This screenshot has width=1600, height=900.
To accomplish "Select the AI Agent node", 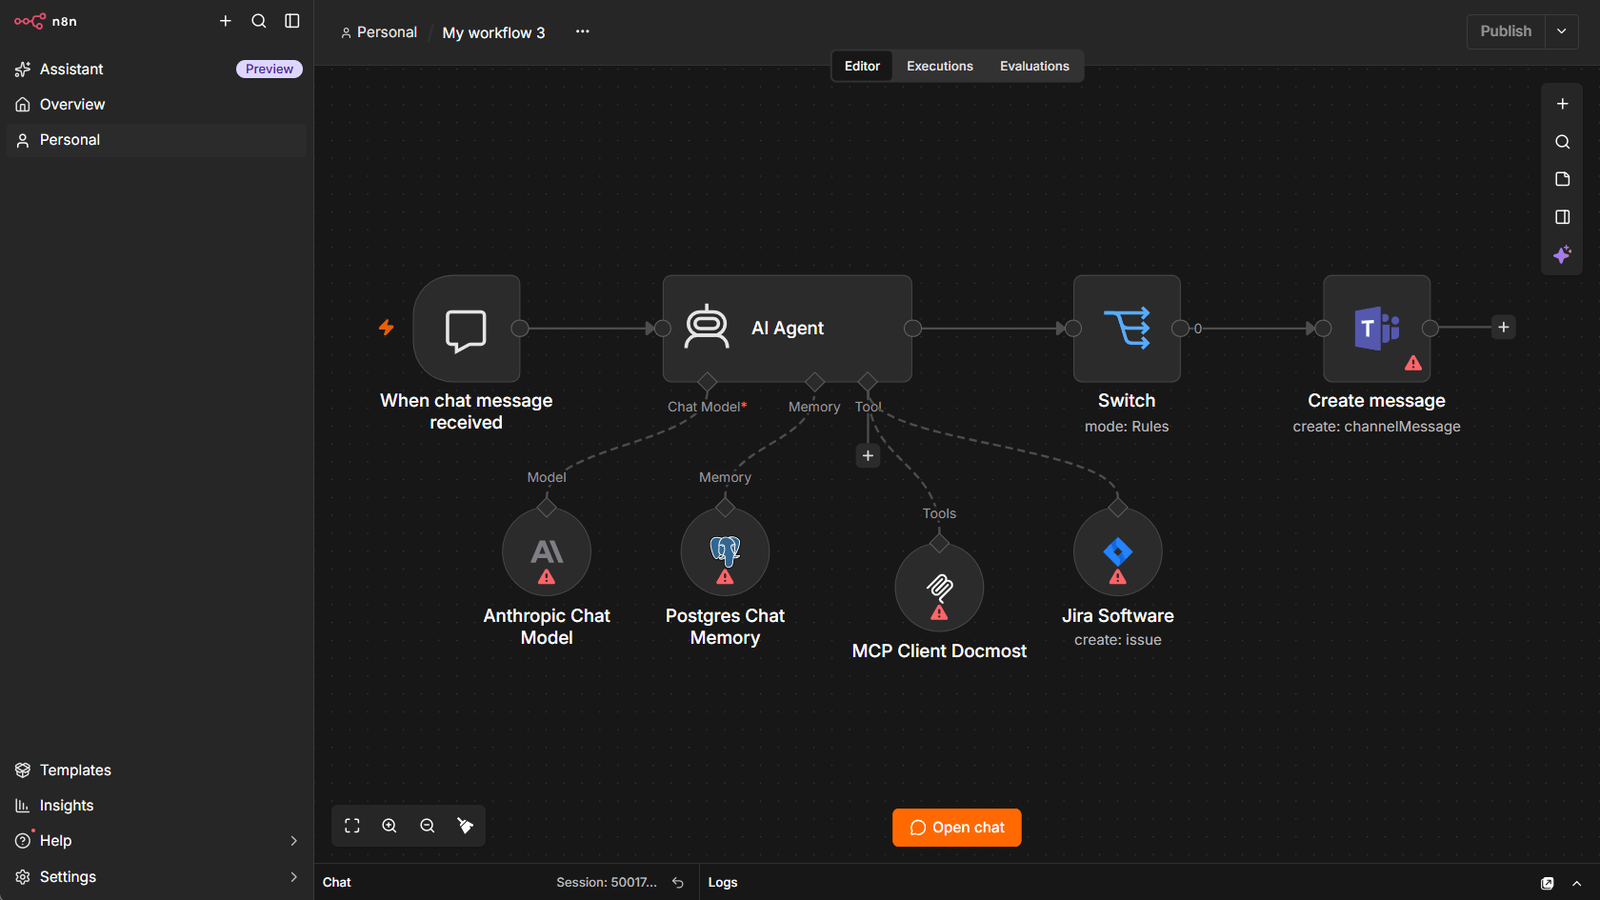I will pyautogui.click(x=787, y=328).
